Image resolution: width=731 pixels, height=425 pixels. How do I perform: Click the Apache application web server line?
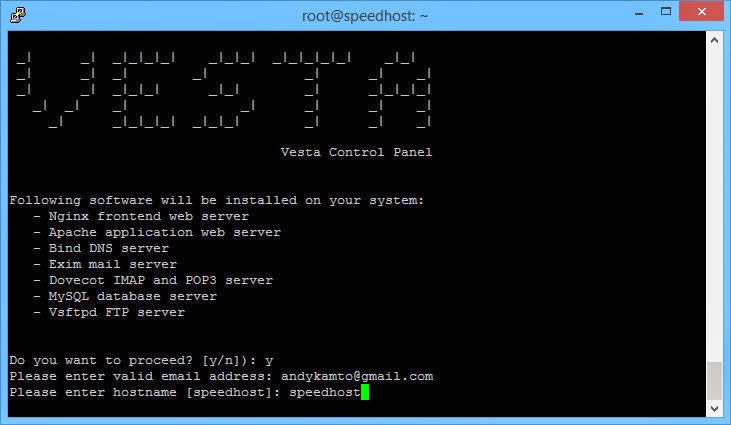click(157, 233)
